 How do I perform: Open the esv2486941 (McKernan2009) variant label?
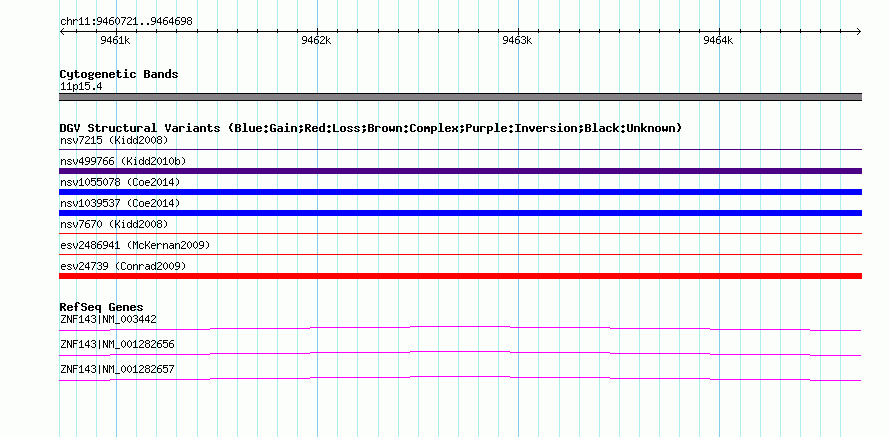[135, 245]
